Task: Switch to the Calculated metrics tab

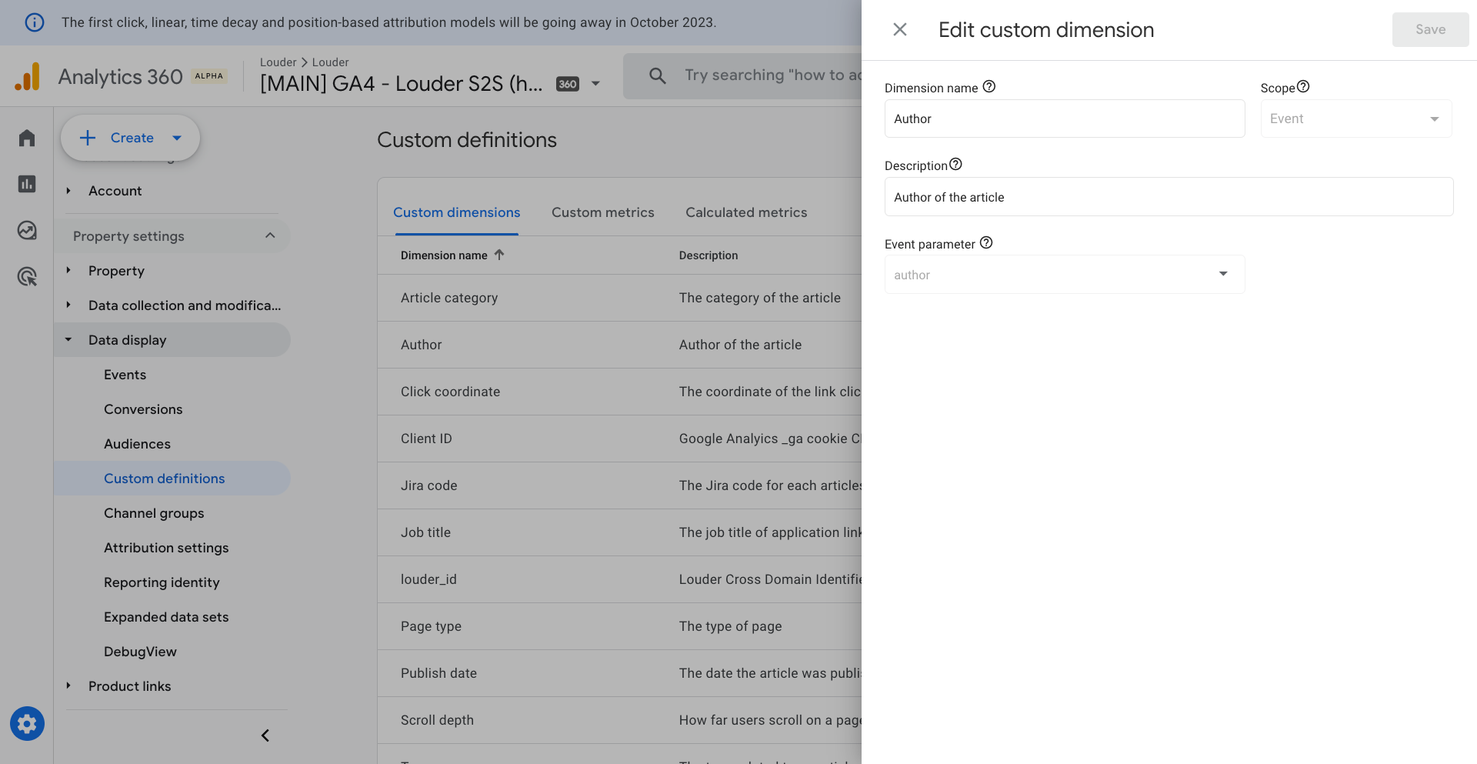Action: [x=746, y=212]
